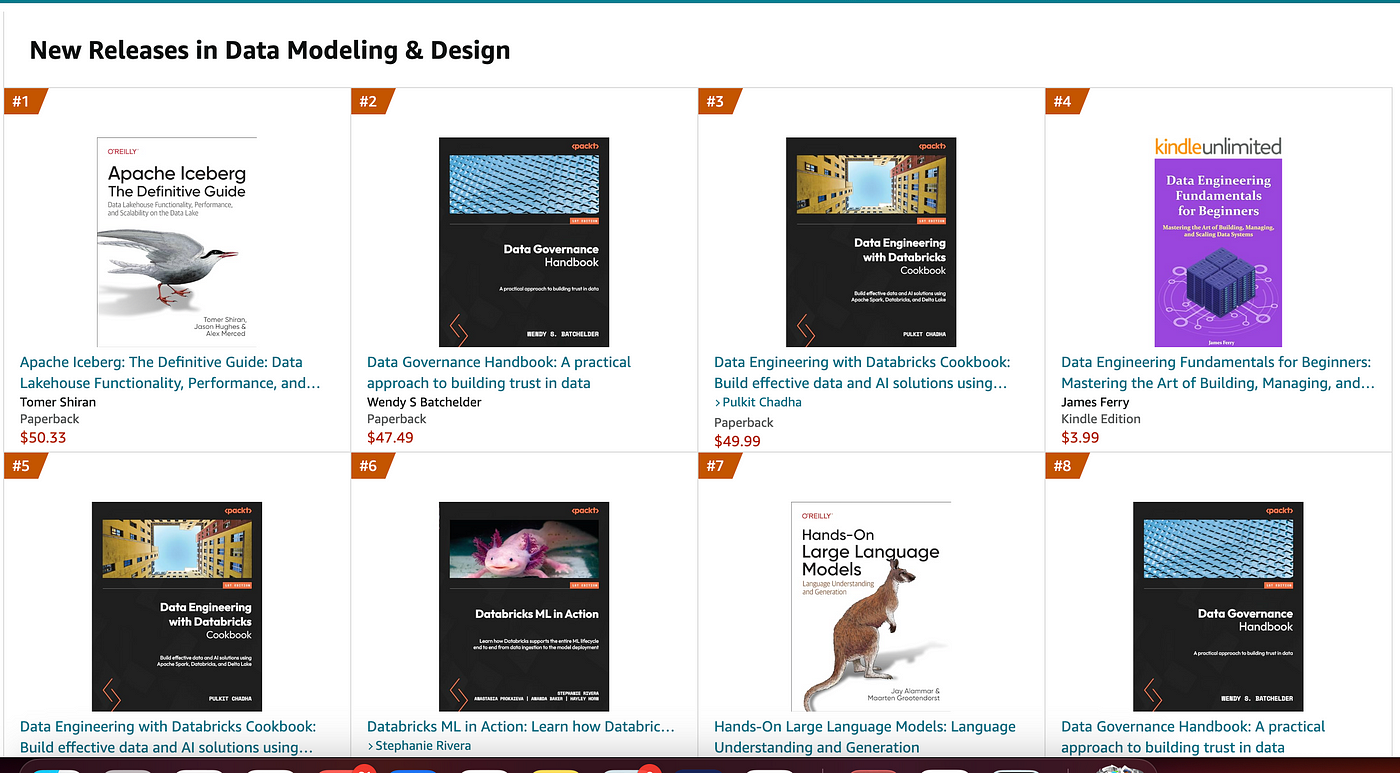
Task: Click the kindleunlimited logo above book #4
Action: 1218,146
